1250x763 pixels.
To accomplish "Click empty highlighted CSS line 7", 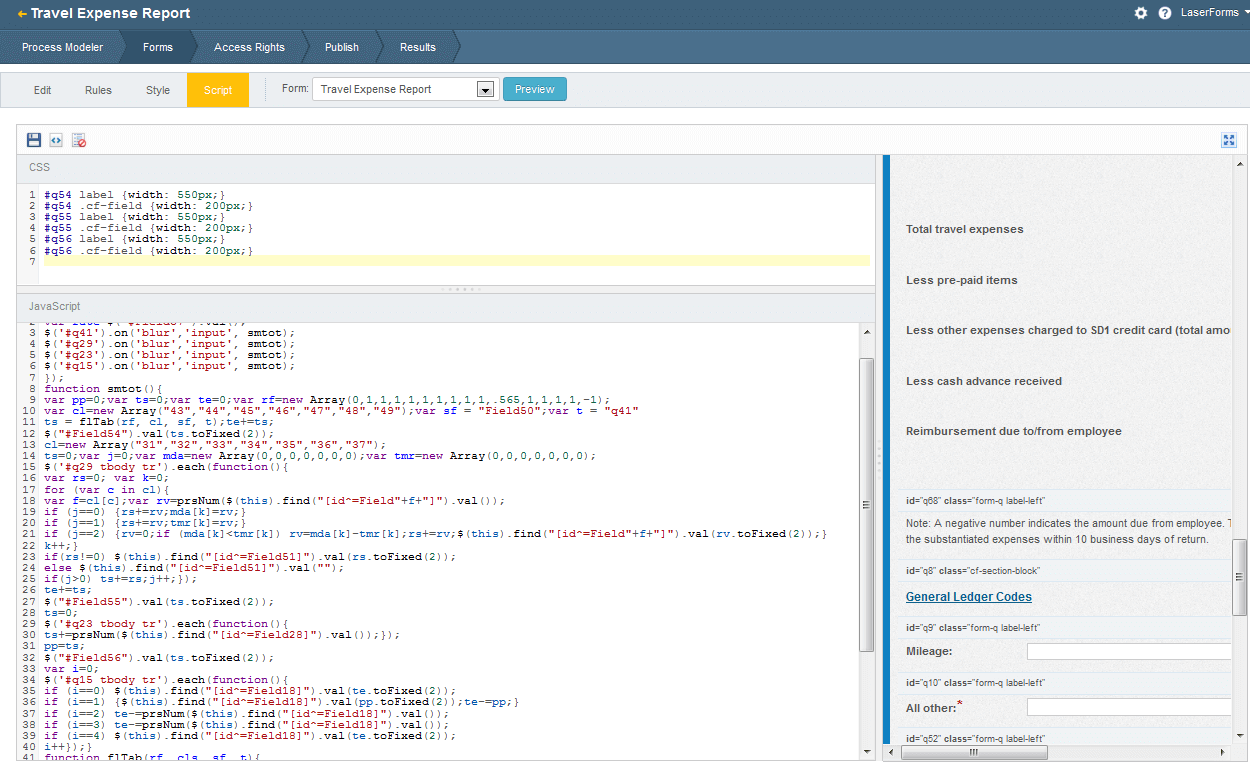I will pyautogui.click(x=456, y=261).
